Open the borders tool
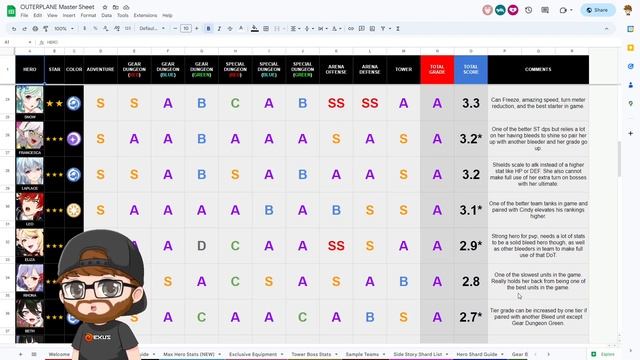 (x=266, y=29)
